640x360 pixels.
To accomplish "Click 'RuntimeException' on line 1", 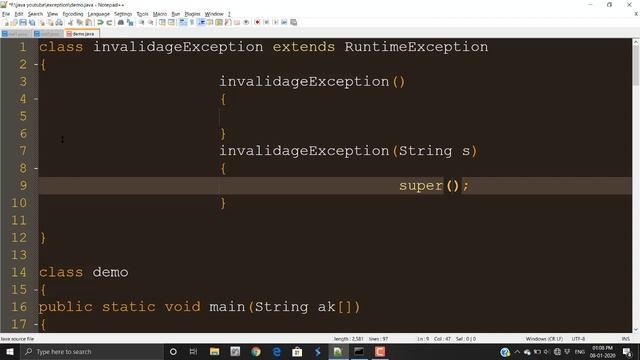I will [416, 47].
